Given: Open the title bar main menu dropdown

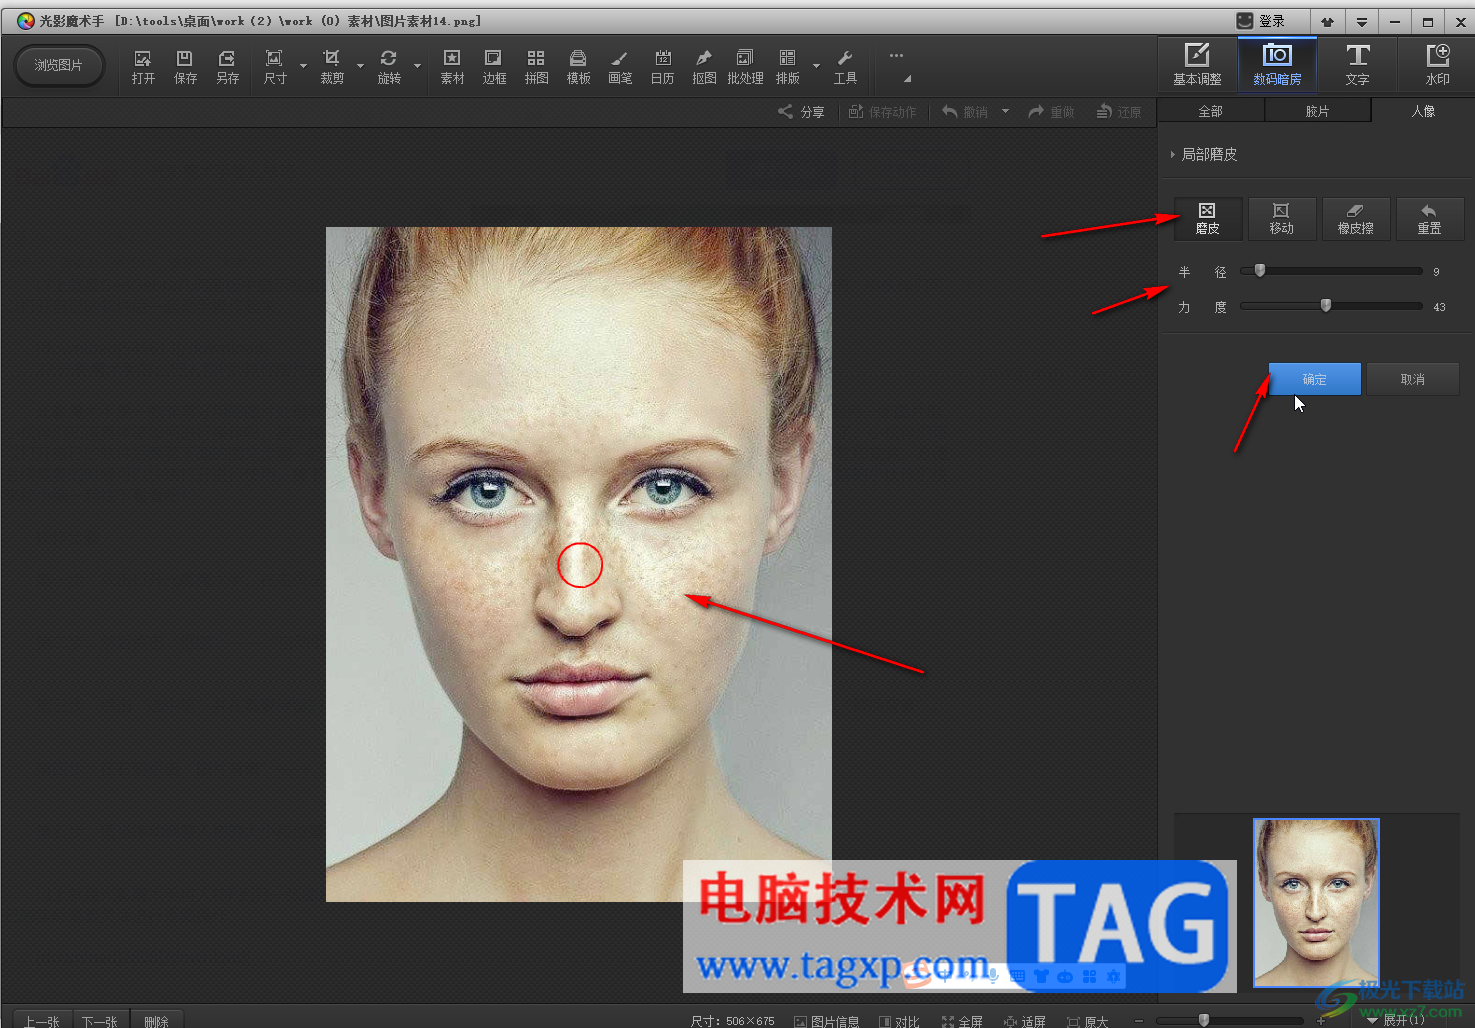Looking at the screenshot, I should 1361,21.
